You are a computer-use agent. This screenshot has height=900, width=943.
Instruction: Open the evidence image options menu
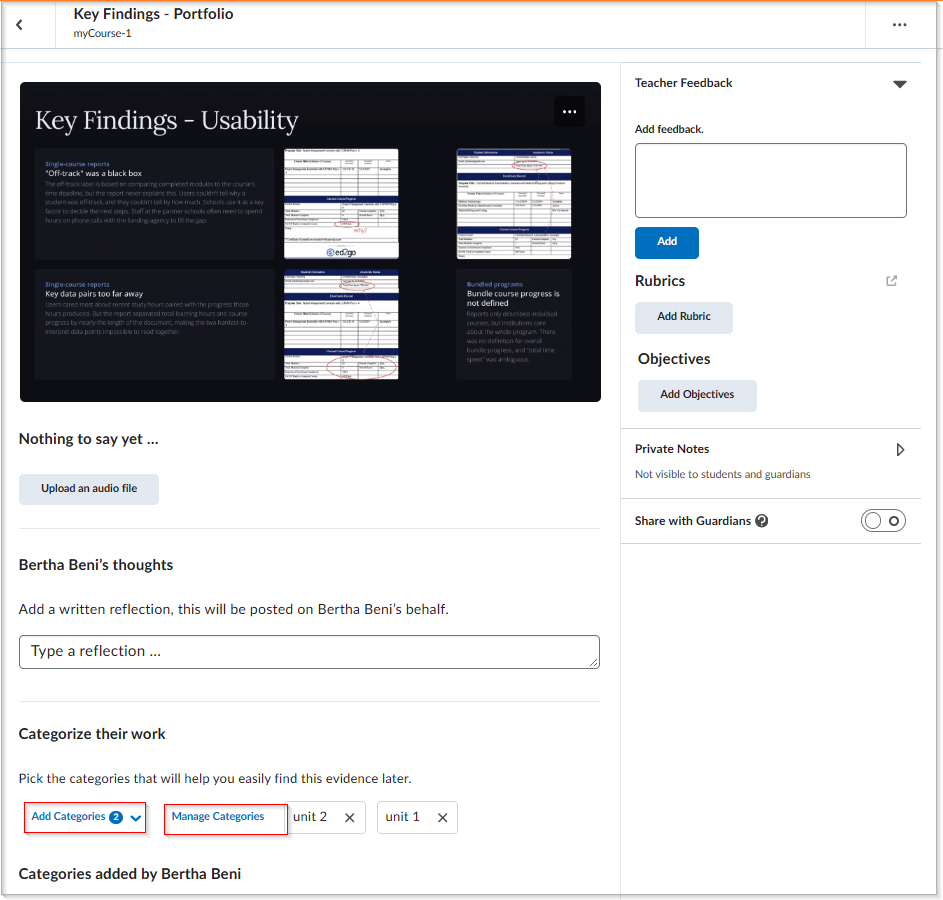pyautogui.click(x=569, y=112)
